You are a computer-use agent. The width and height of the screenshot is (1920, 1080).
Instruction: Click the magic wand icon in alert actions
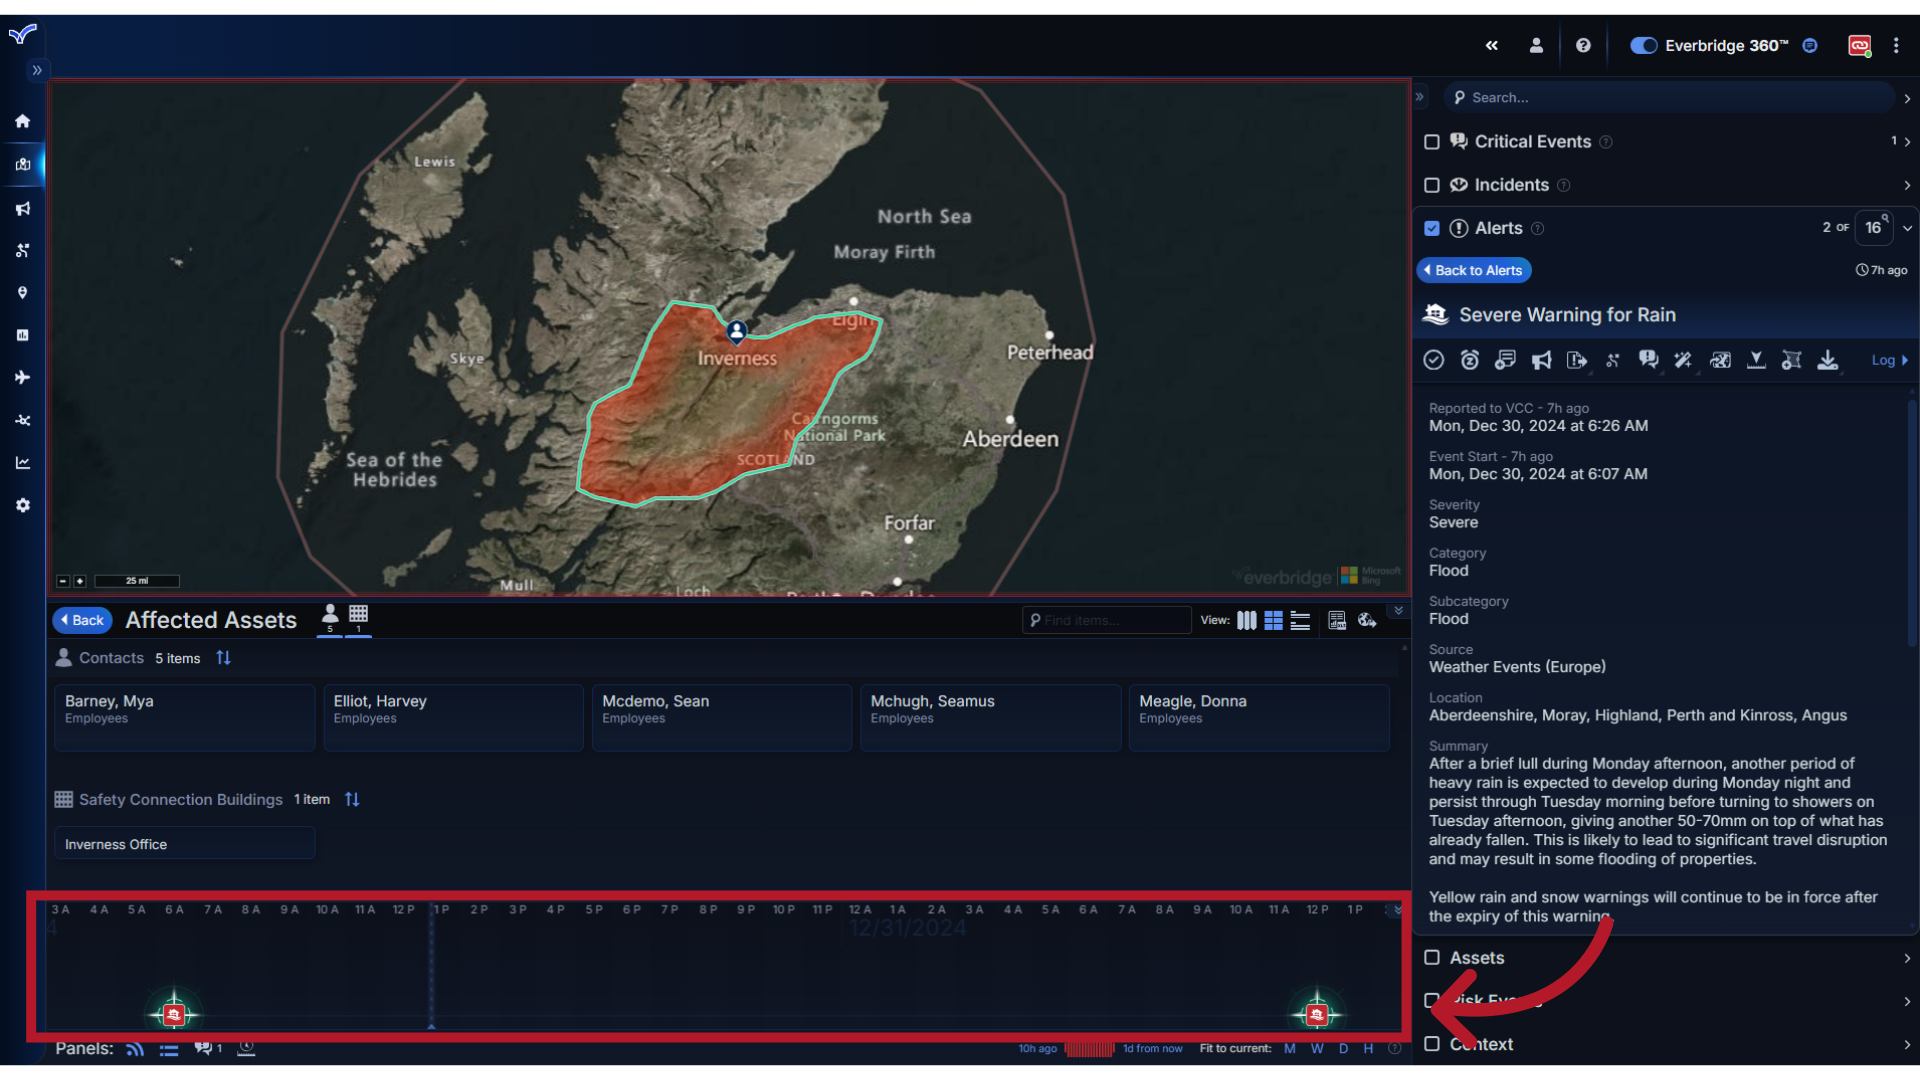point(1684,360)
